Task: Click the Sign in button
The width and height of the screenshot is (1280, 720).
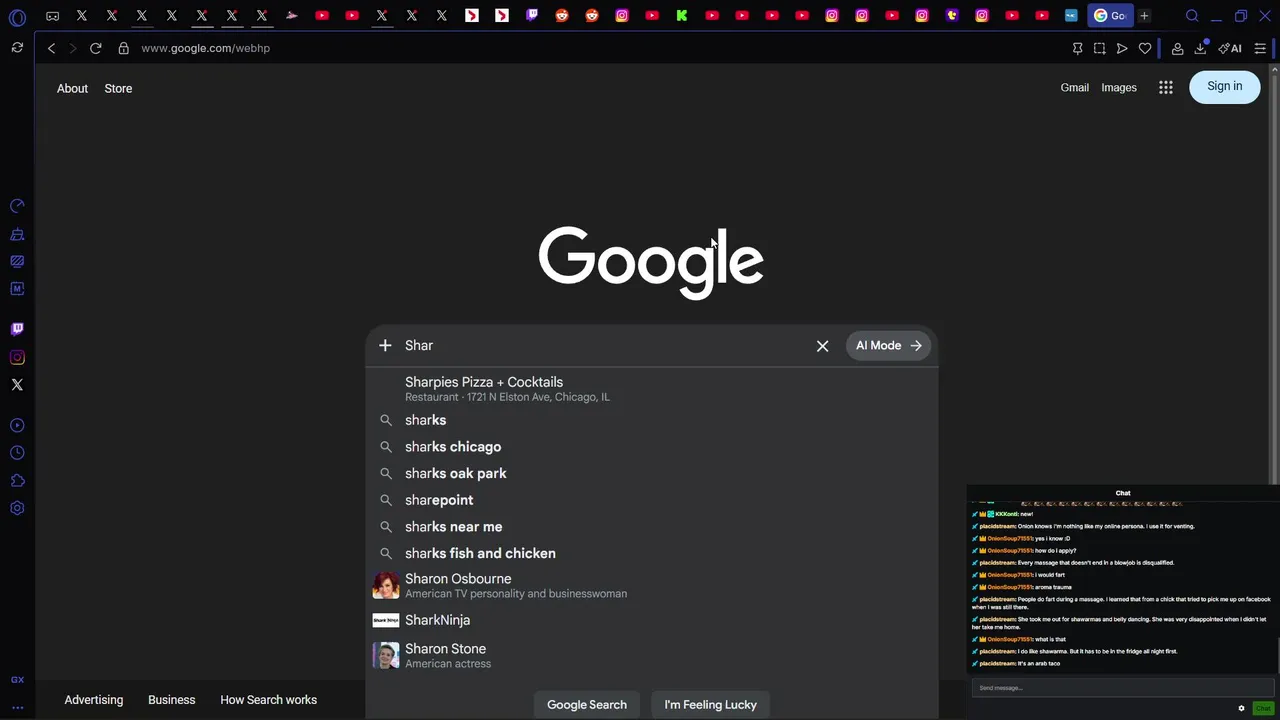Action: pos(1225,87)
